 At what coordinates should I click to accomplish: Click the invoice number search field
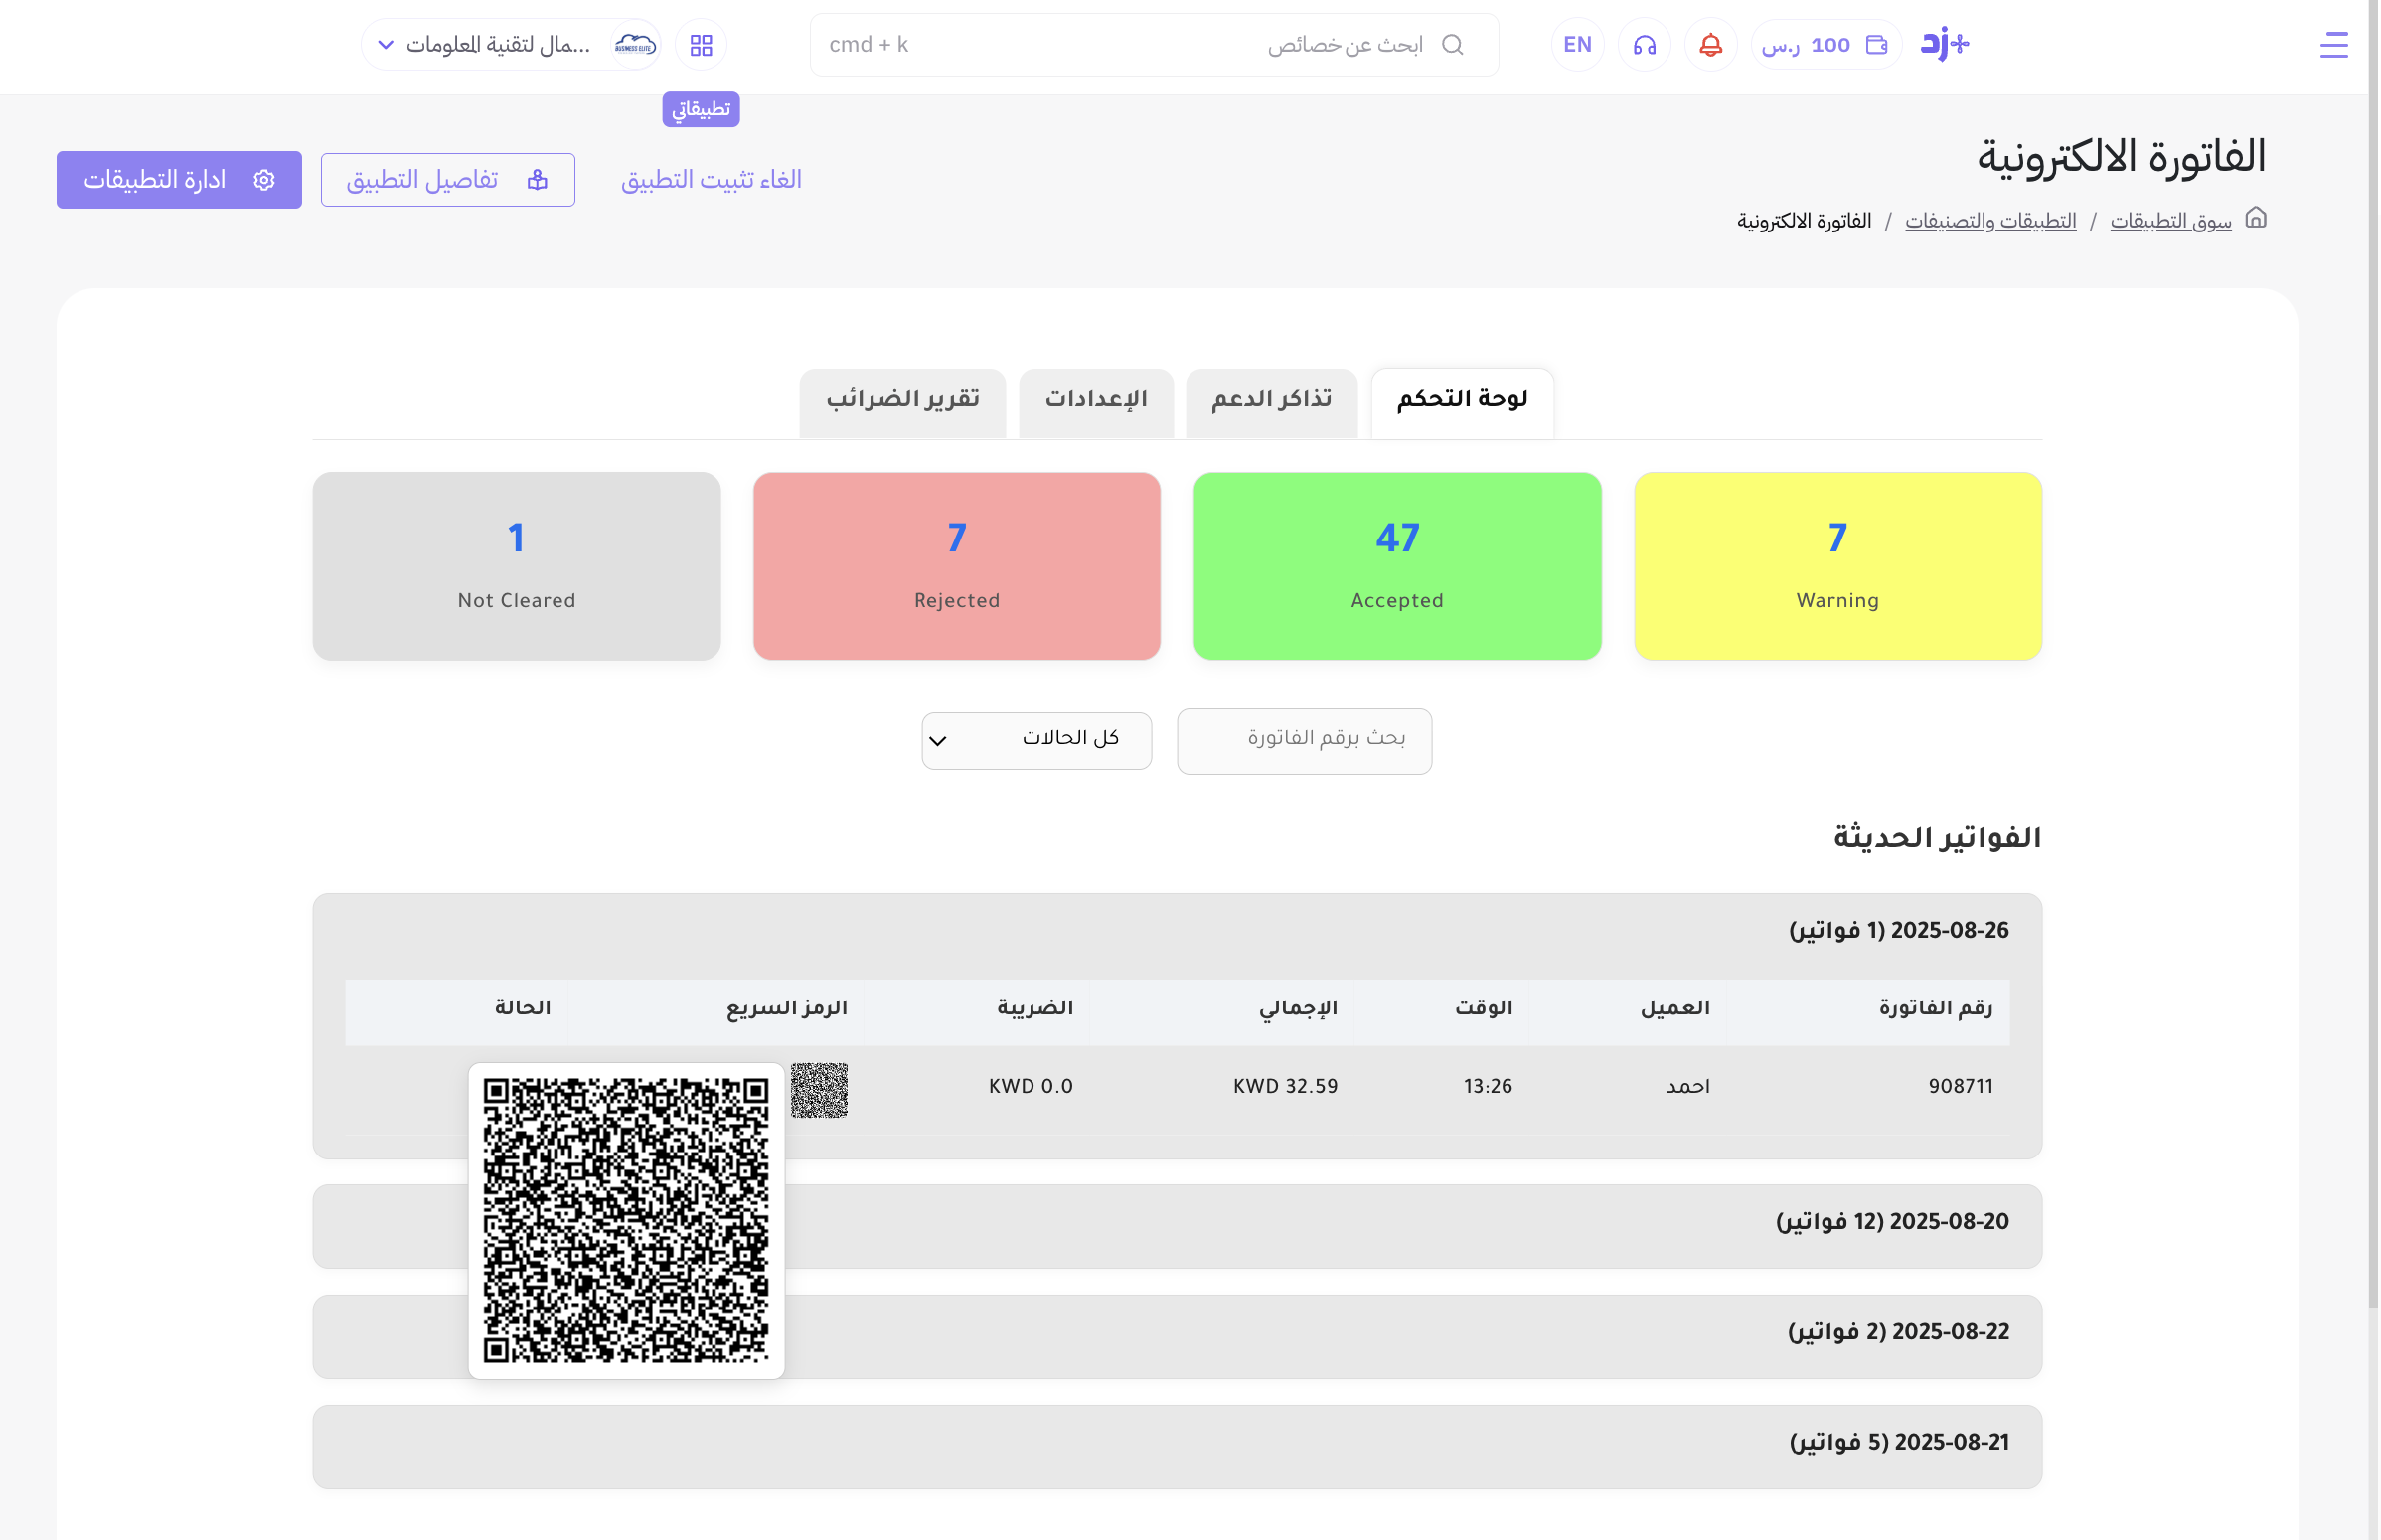point(1303,740)
